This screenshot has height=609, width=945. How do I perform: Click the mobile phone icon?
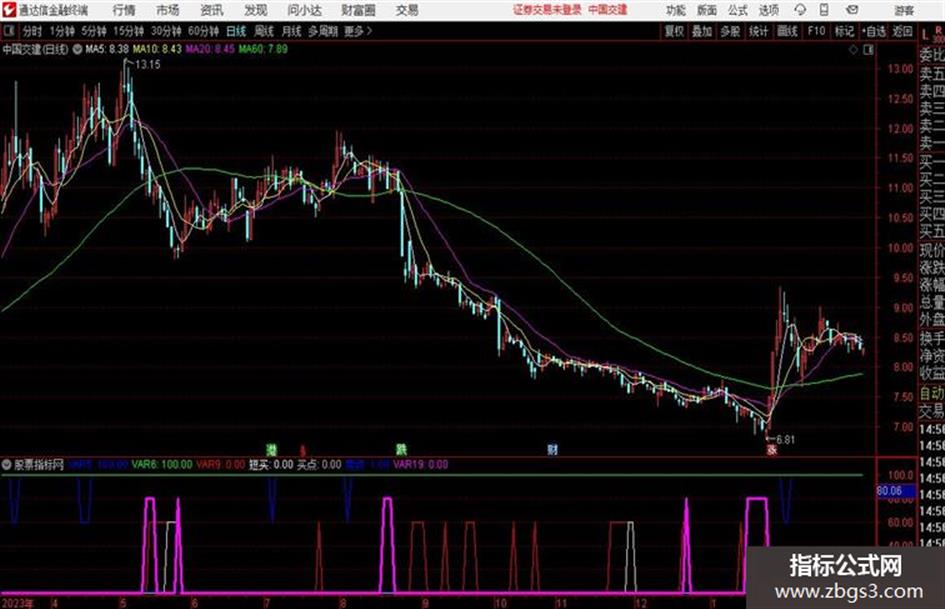[824, 10]
